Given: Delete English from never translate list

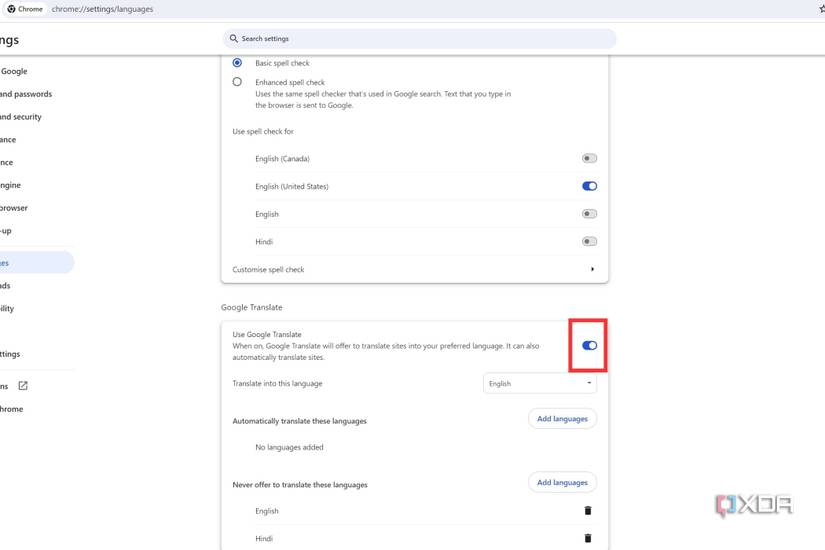Looking at the screenshot, I should coord(588,511).
